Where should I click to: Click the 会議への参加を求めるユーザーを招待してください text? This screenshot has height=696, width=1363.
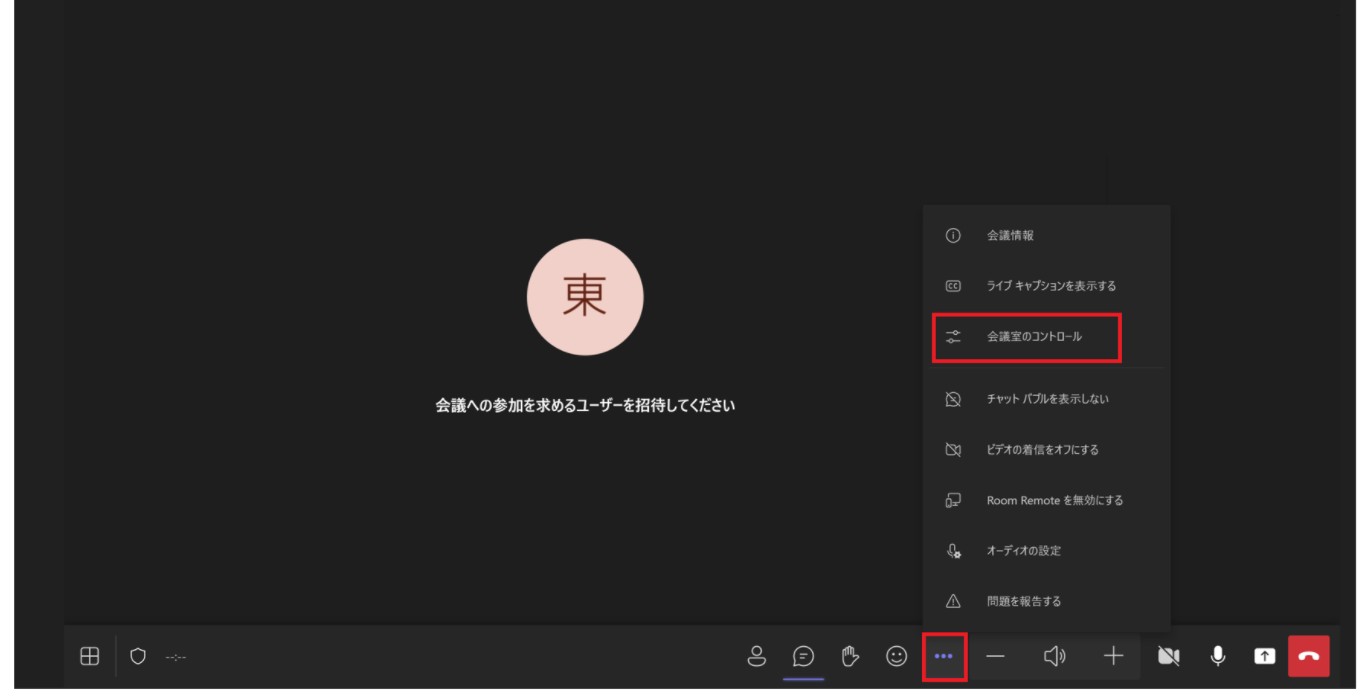click(x=585, y=406)
